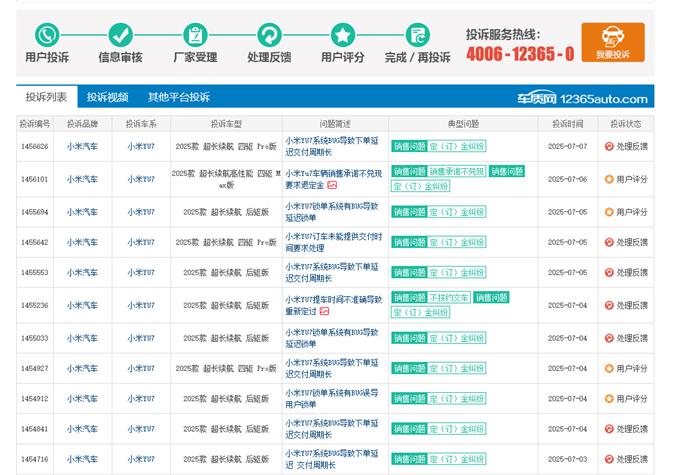Click 用户评分 status icon for complaint 1455694

point(609,212)
